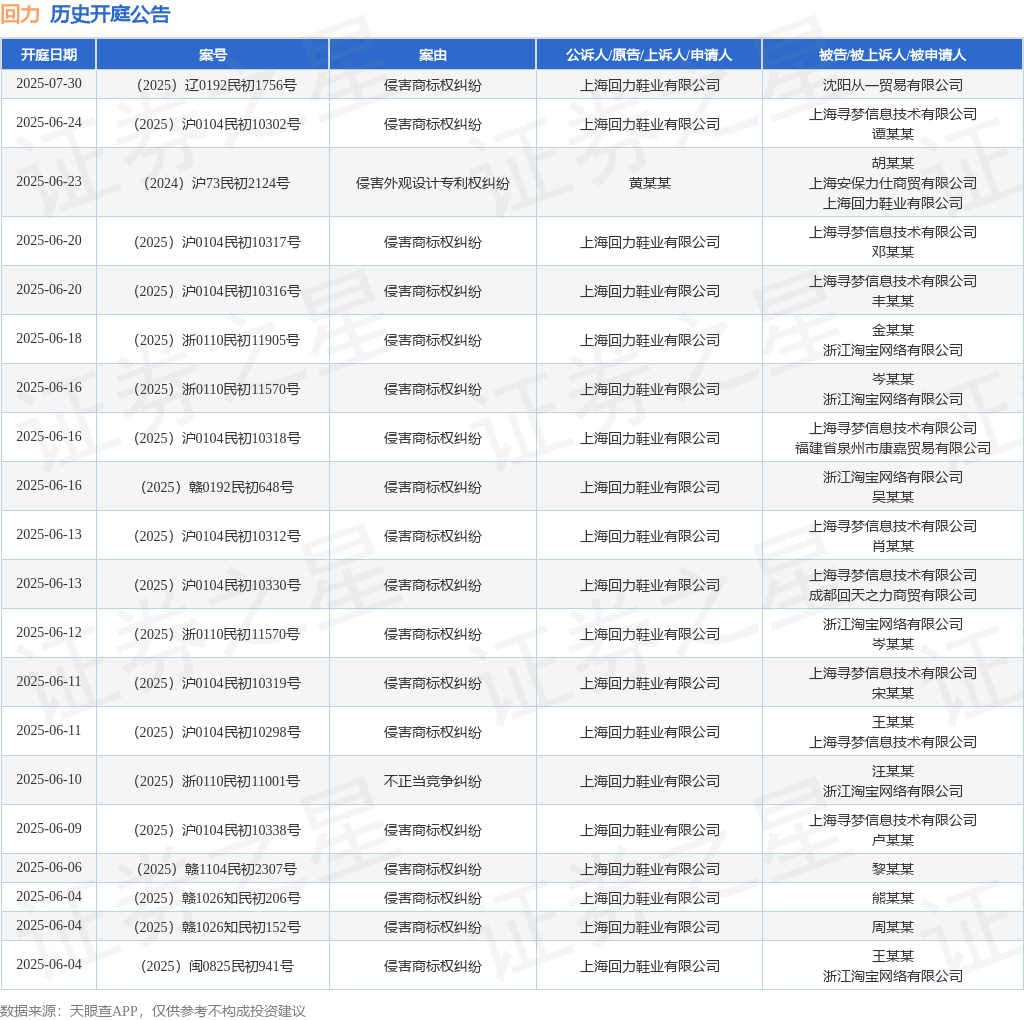The height and width of the screenshot is (1020, 1024).
Task: Click the date 2025-06-24
Action: tap(49, 123)
